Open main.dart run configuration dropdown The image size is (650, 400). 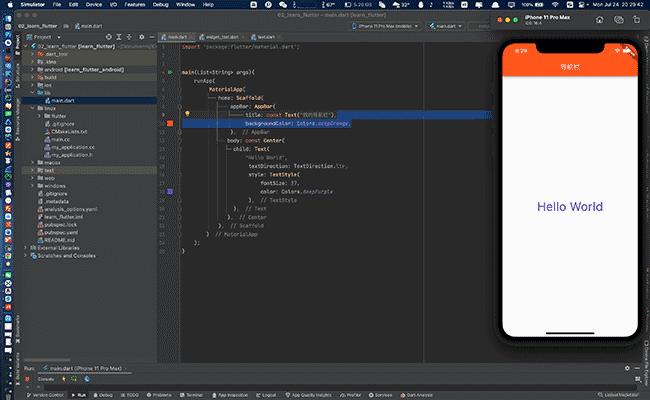coord(446,26)
